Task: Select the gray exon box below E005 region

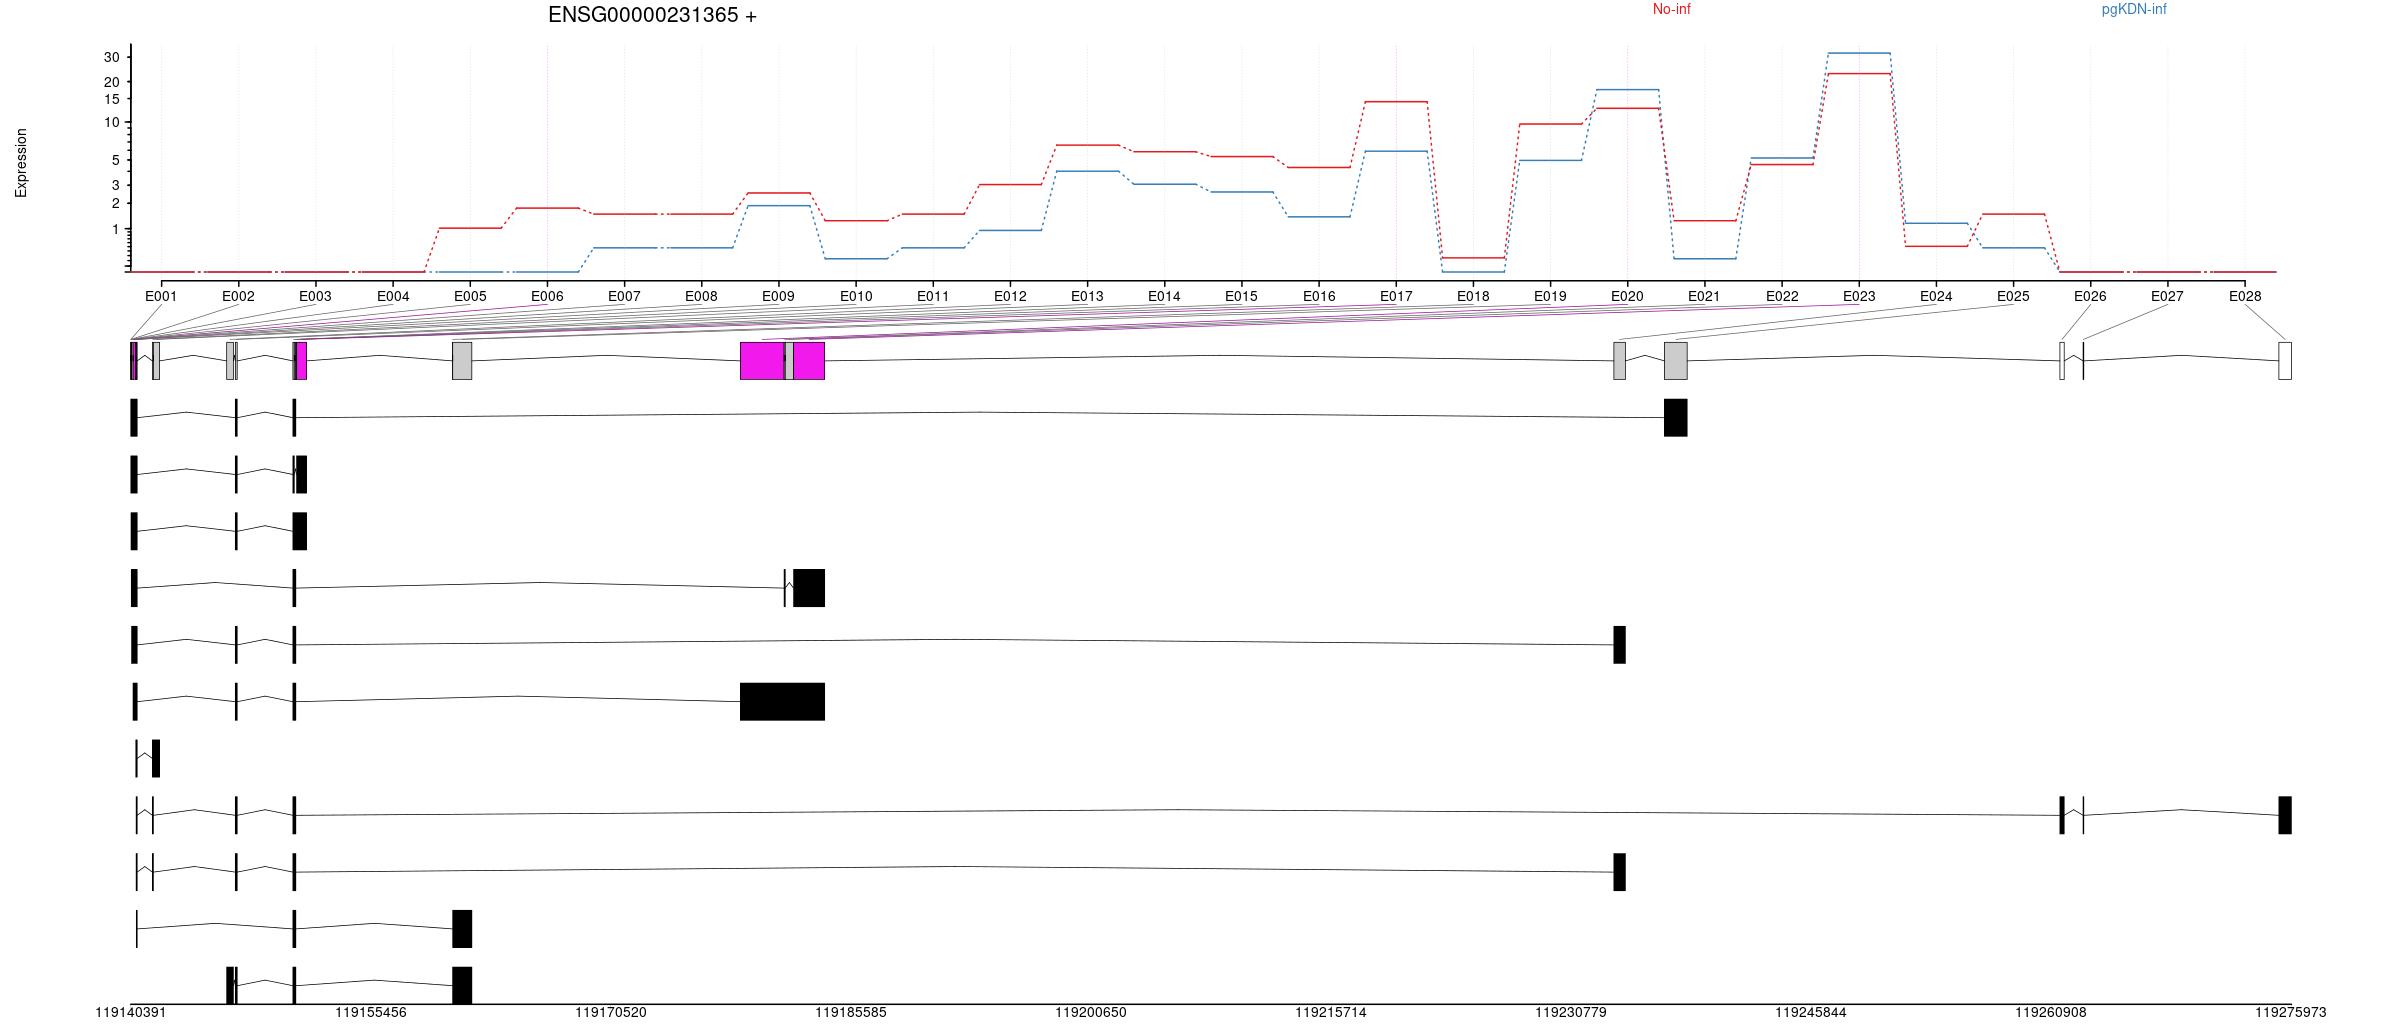Action: (462, 361)
